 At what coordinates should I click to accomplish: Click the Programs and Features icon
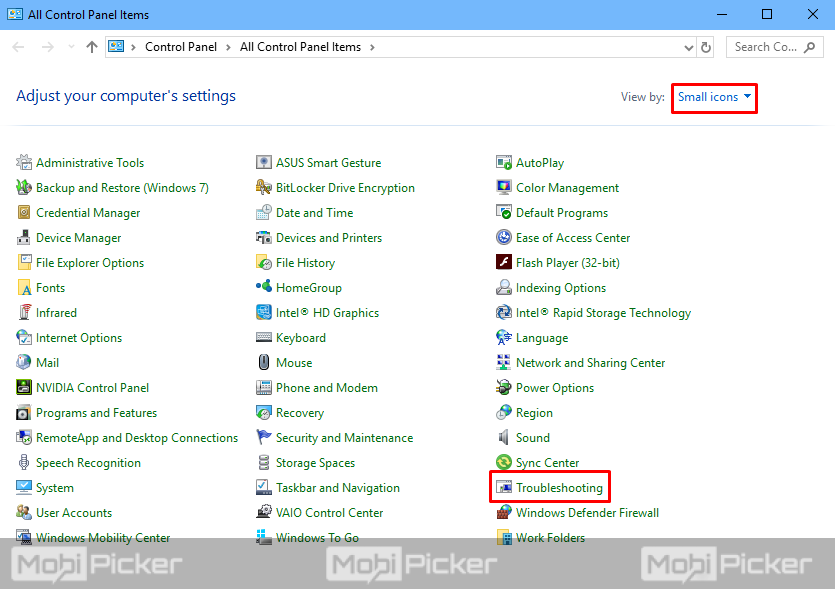[x=24, y=413]
